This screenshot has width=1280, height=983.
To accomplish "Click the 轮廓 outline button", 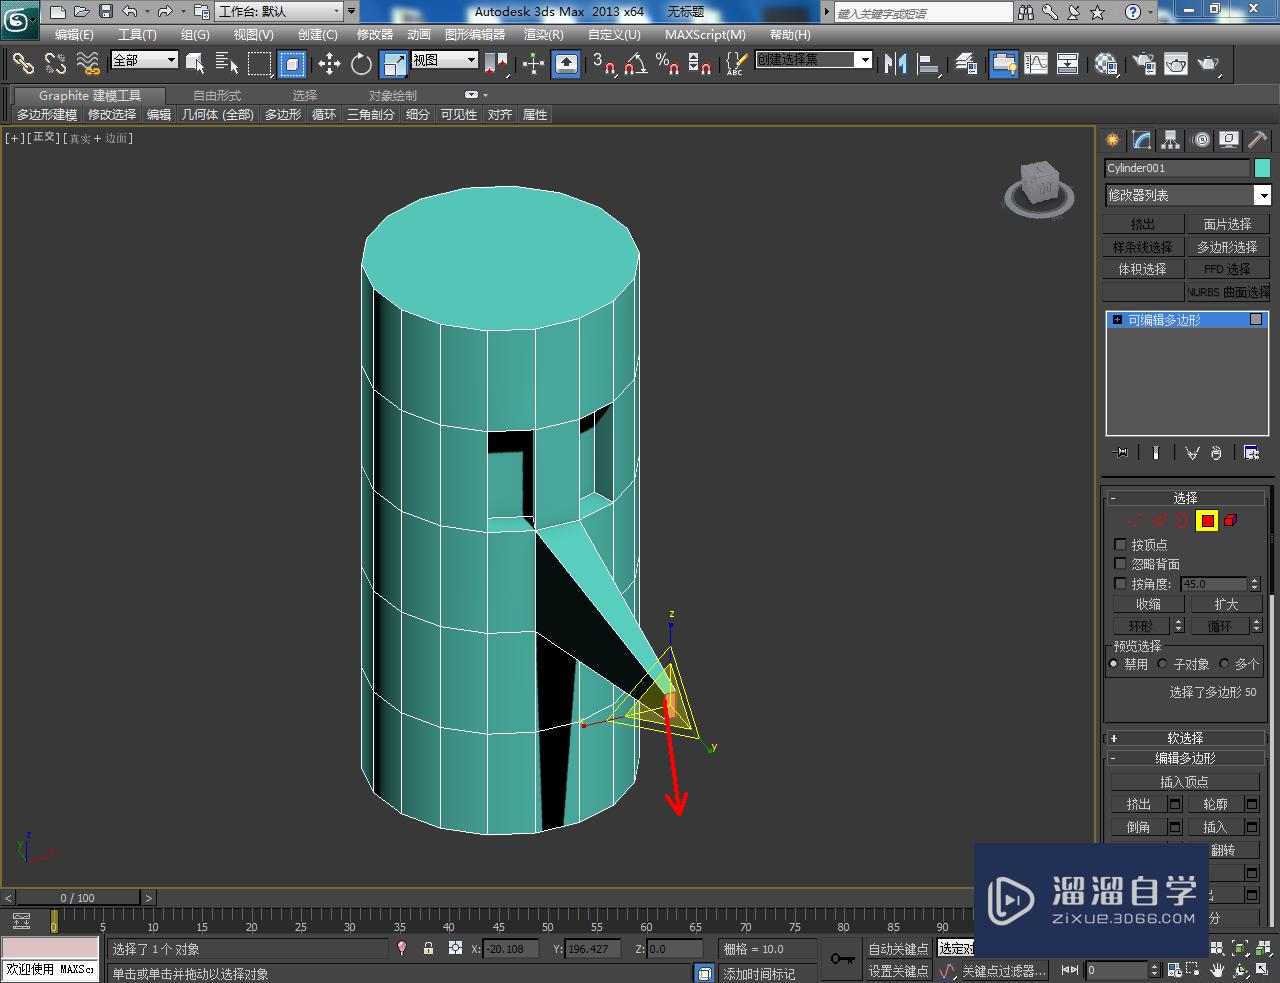I will [1215, 804].
